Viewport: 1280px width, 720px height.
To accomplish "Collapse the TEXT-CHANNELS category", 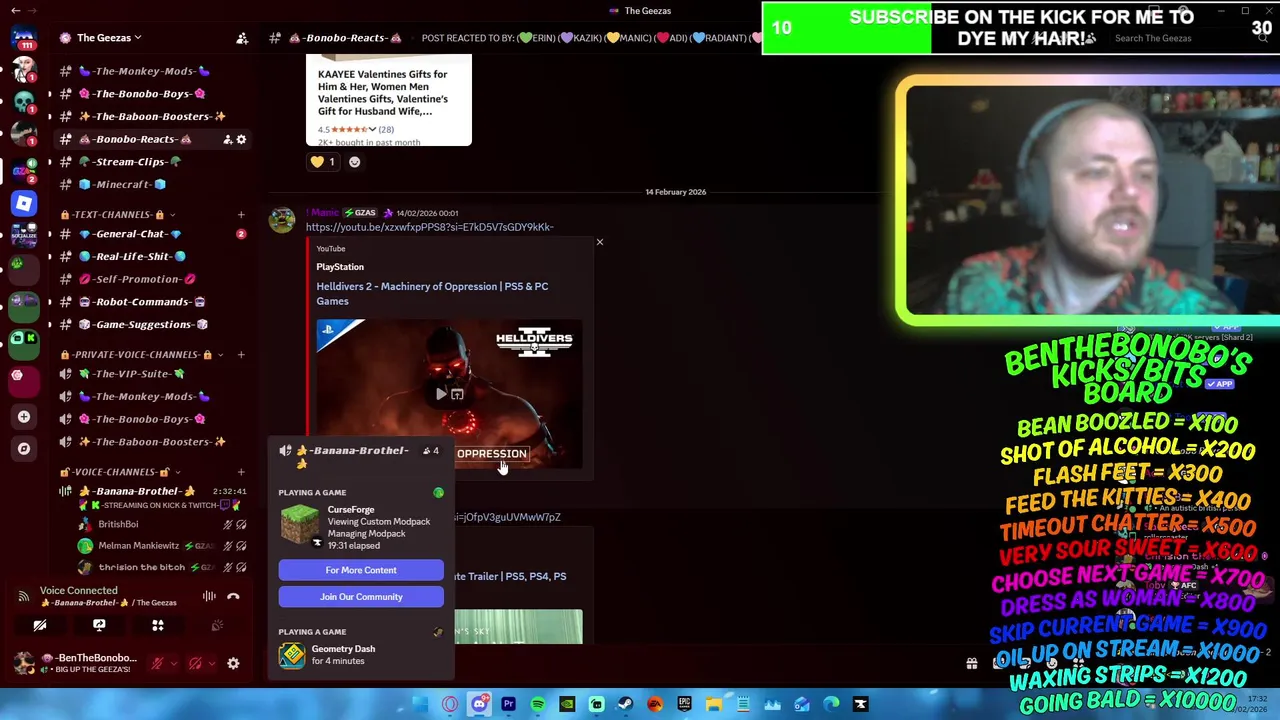I will tap(118, 215).
